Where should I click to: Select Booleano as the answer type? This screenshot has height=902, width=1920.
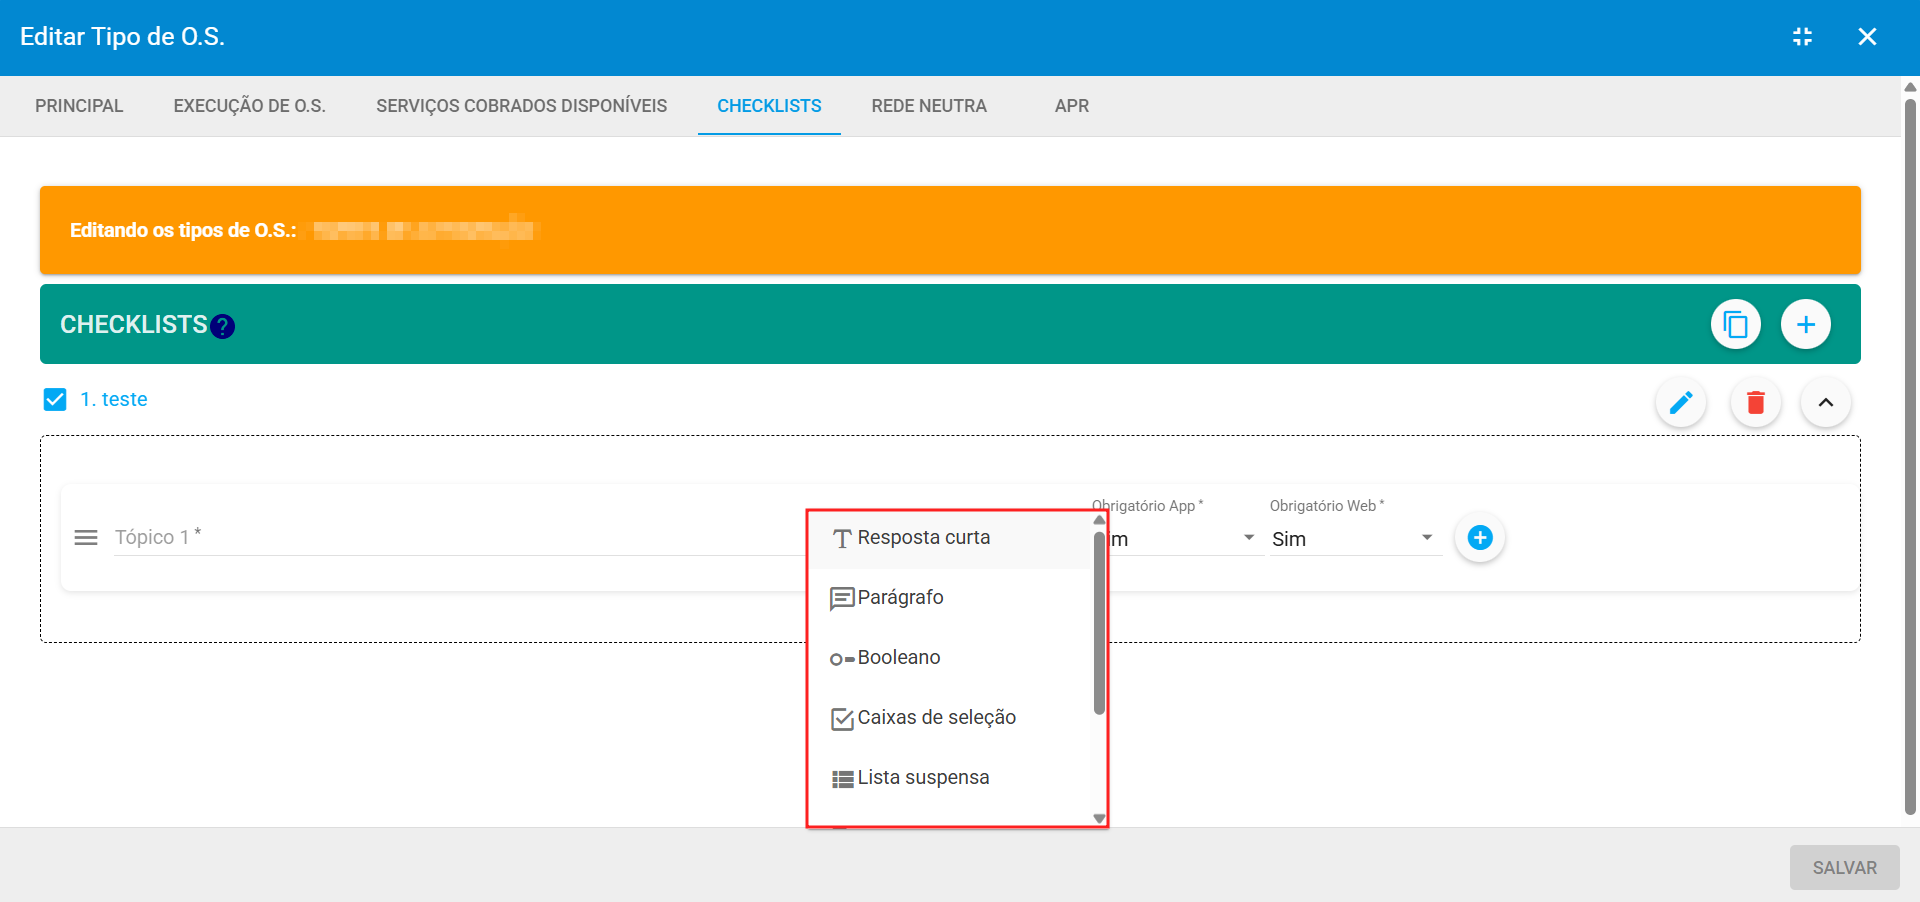[898, 657]
